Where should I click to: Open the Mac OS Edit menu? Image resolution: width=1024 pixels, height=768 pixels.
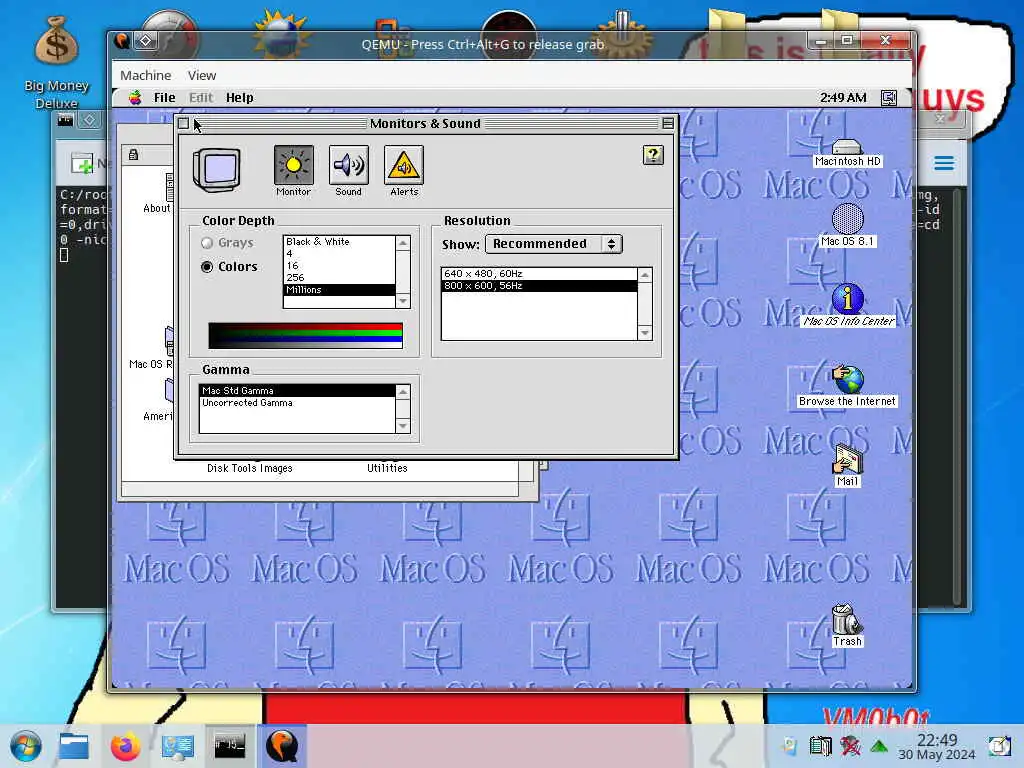(x=201, y=97)
